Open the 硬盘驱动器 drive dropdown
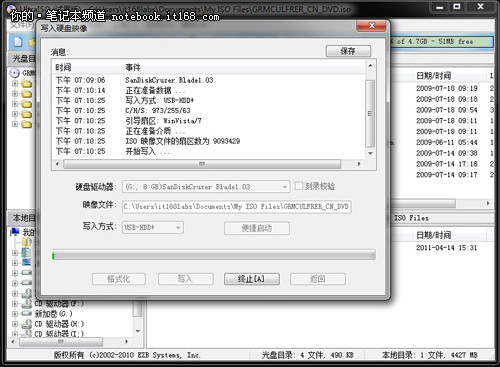 (x=284, y=187)
